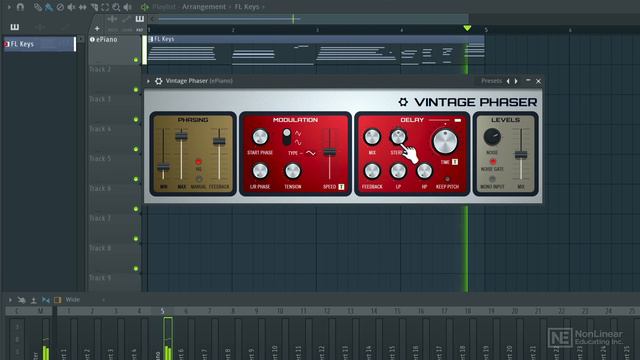Screen dimensions: 640x360
Task: Mute Track 3 using its green LED
Action: coord(136,120)
